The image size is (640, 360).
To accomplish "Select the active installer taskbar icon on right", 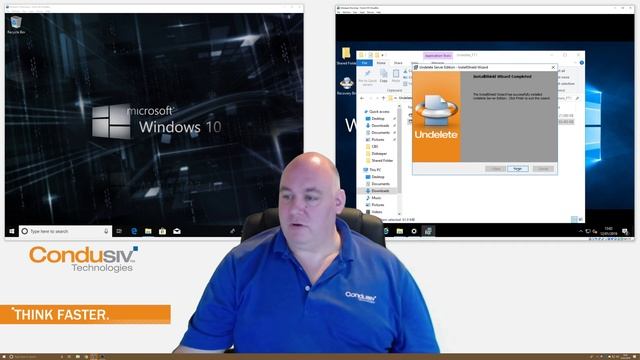I will (x=428, y=231).
